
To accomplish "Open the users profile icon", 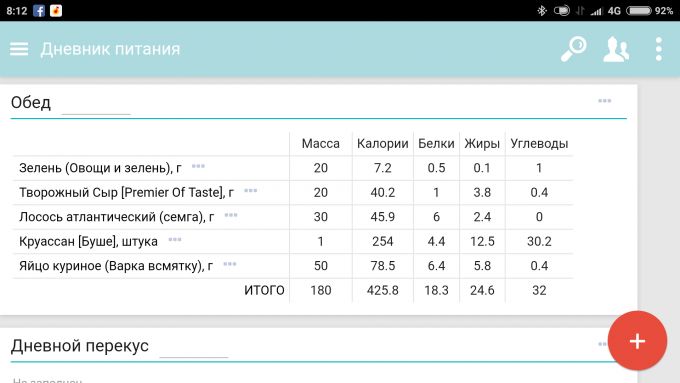I will 616,49.
